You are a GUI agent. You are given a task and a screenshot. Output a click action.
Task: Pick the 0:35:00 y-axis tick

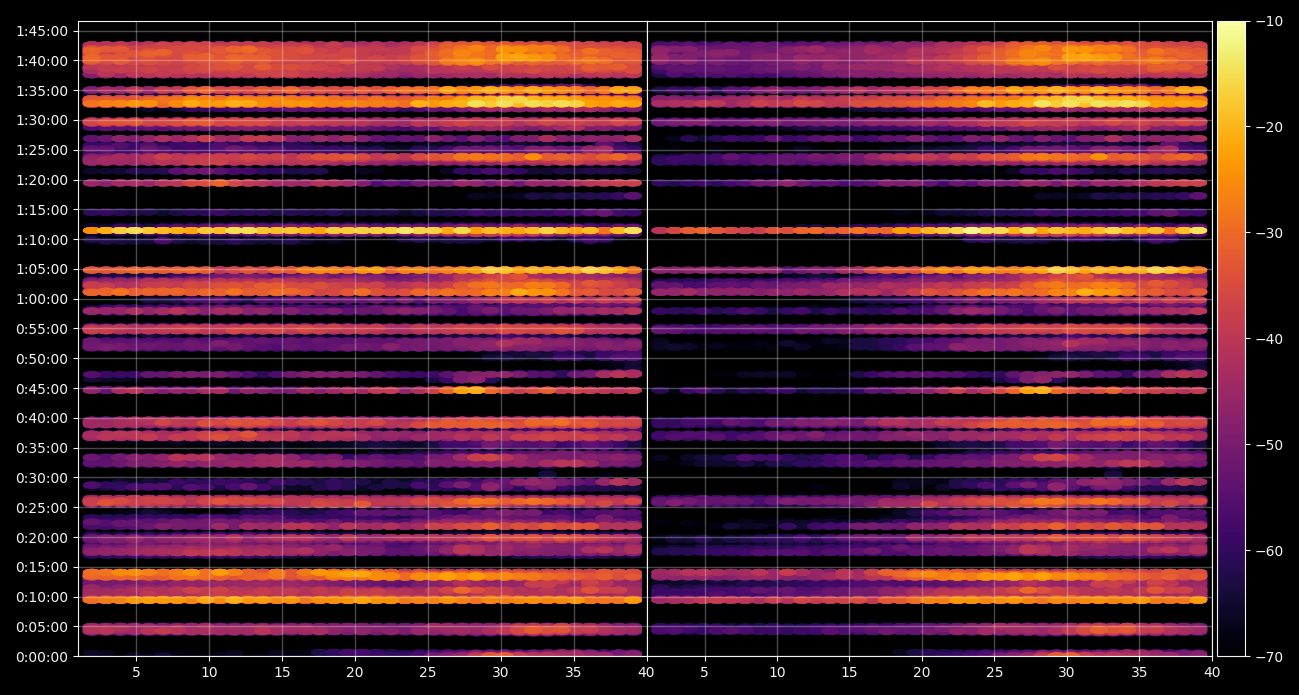point(42,448)
